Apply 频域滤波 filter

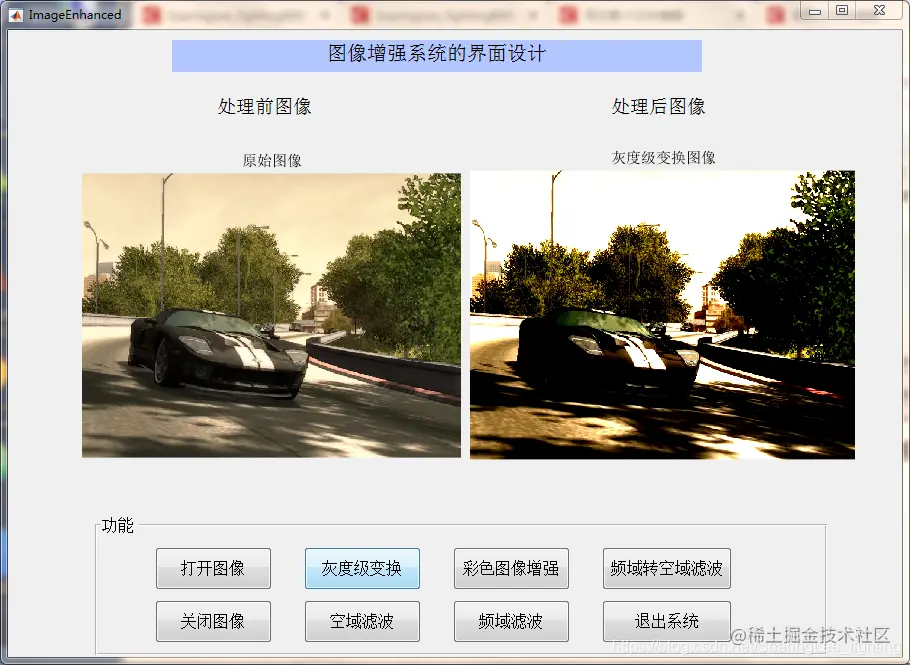[x=511, y=621]
